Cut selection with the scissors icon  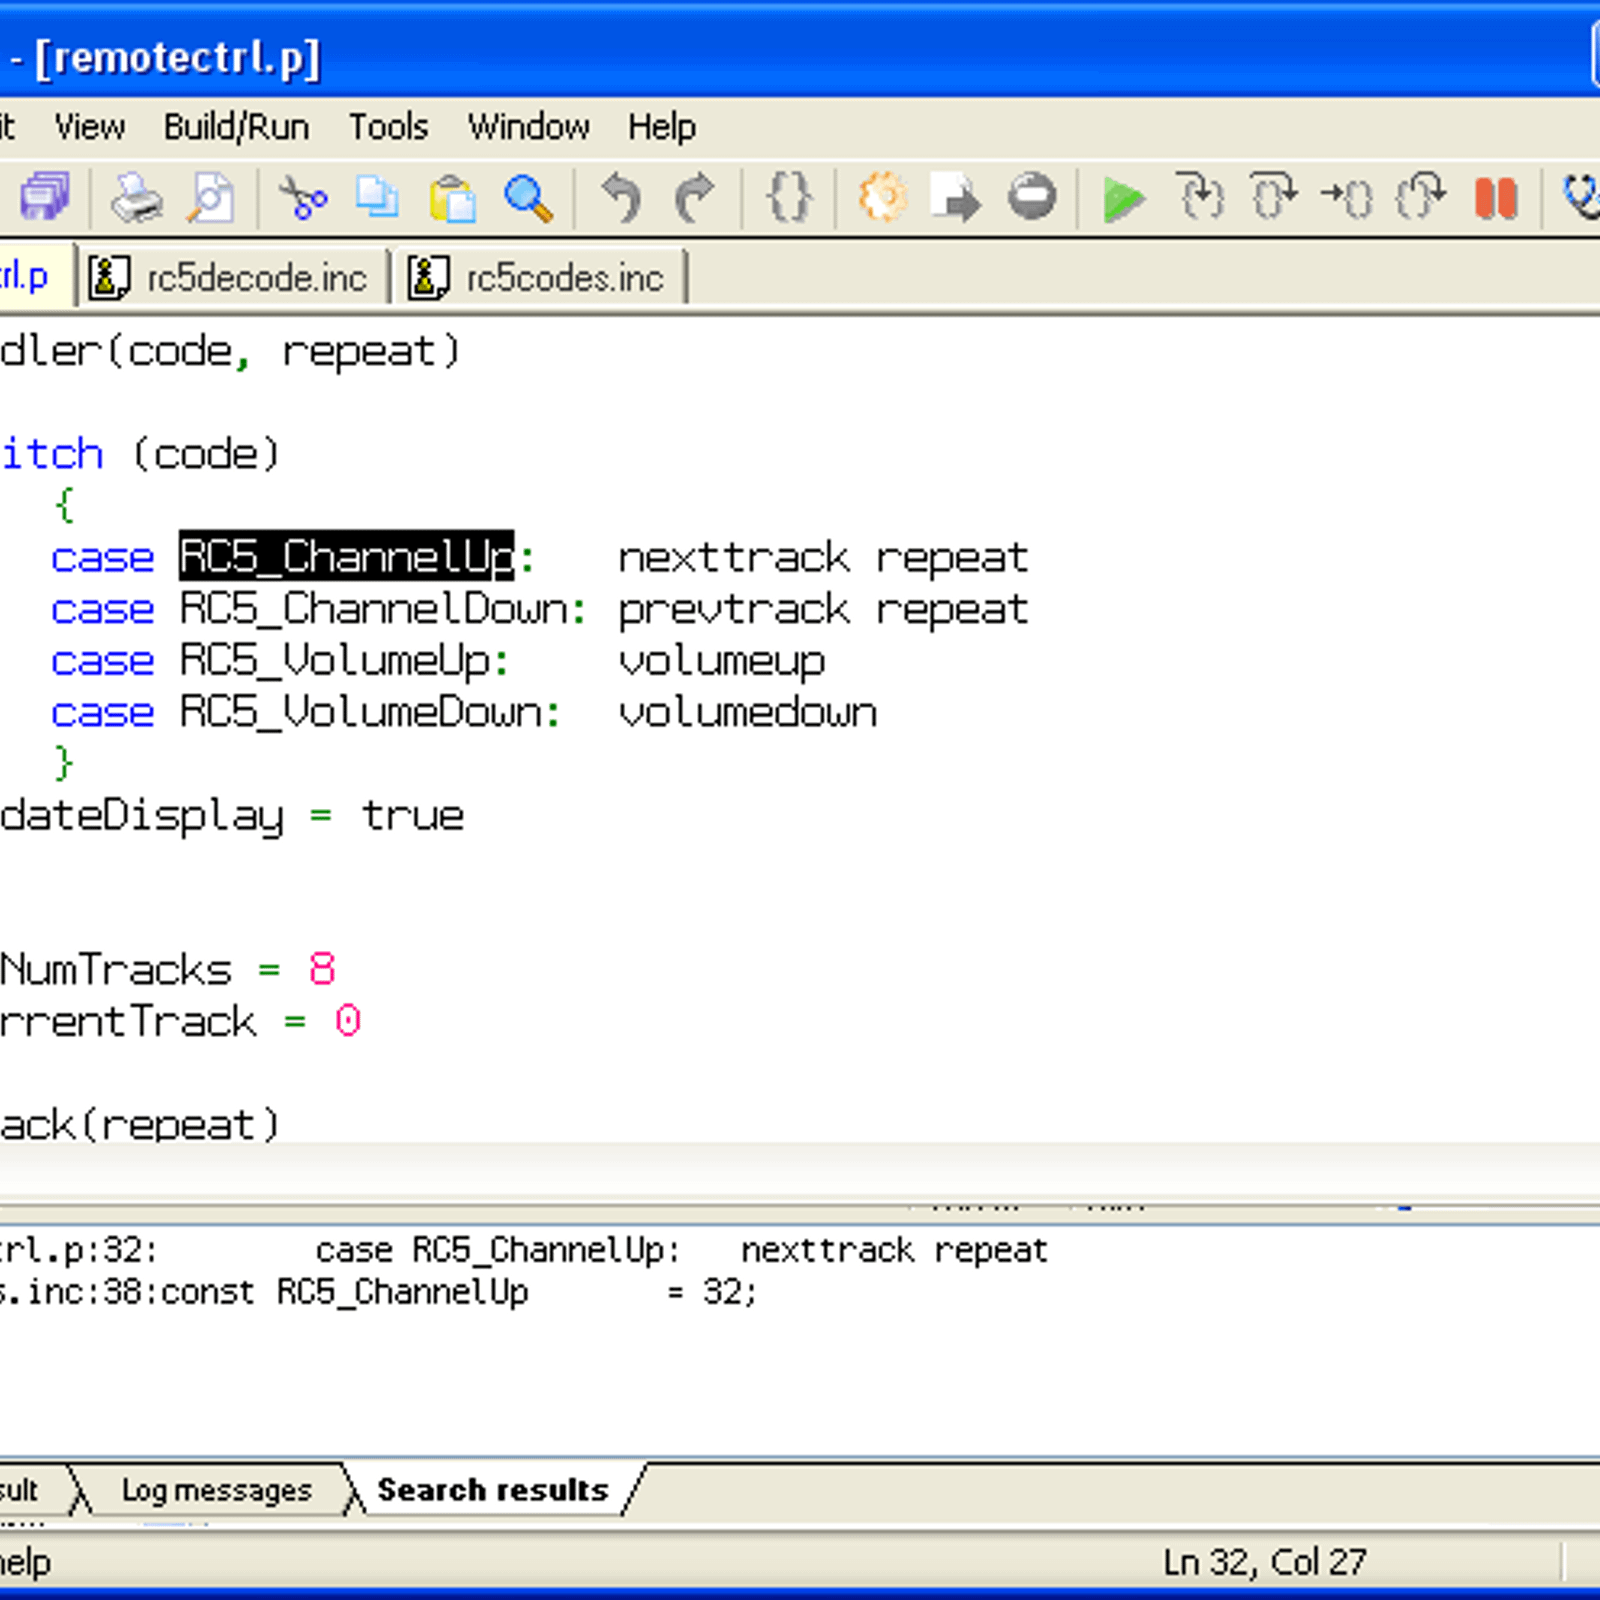tap(303, 198)
